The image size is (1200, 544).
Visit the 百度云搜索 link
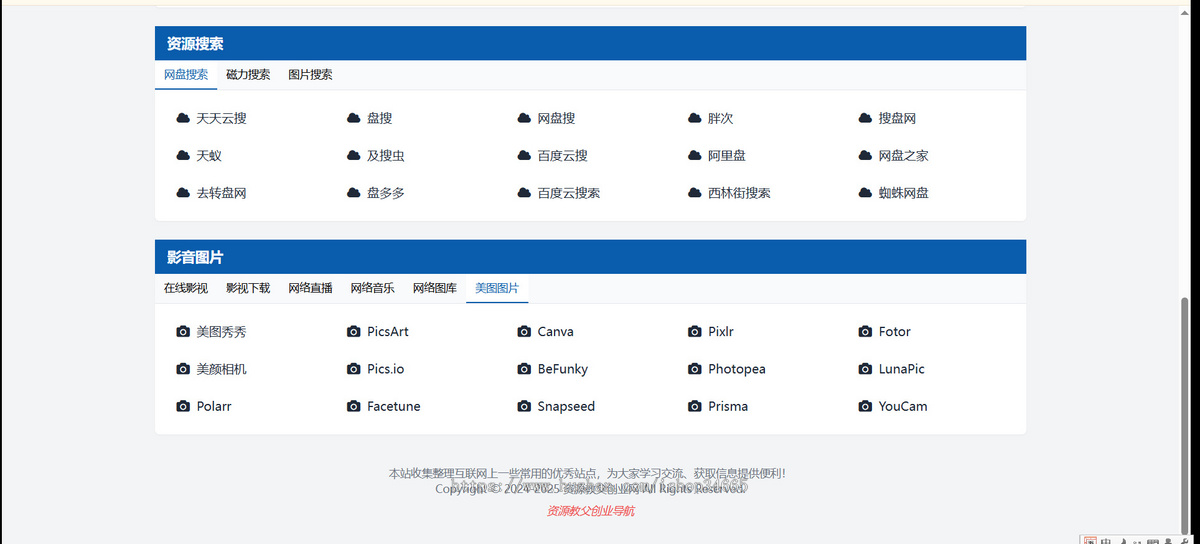pos(568,193)
